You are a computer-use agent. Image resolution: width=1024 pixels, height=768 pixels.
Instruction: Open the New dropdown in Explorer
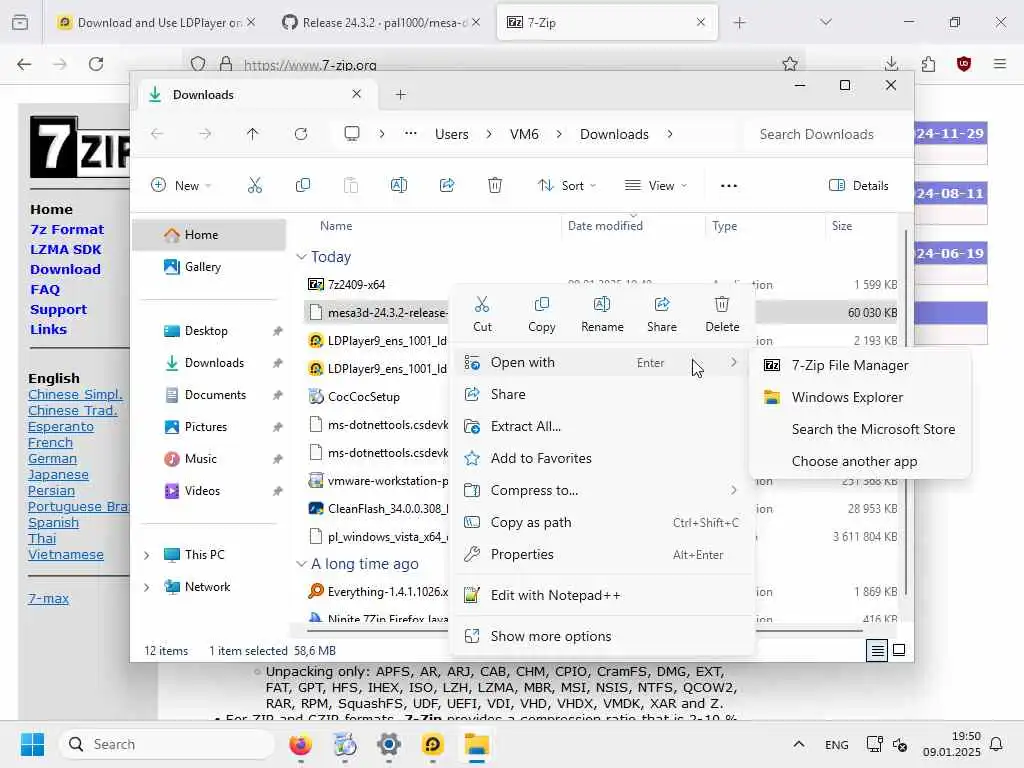coord(181,185)
